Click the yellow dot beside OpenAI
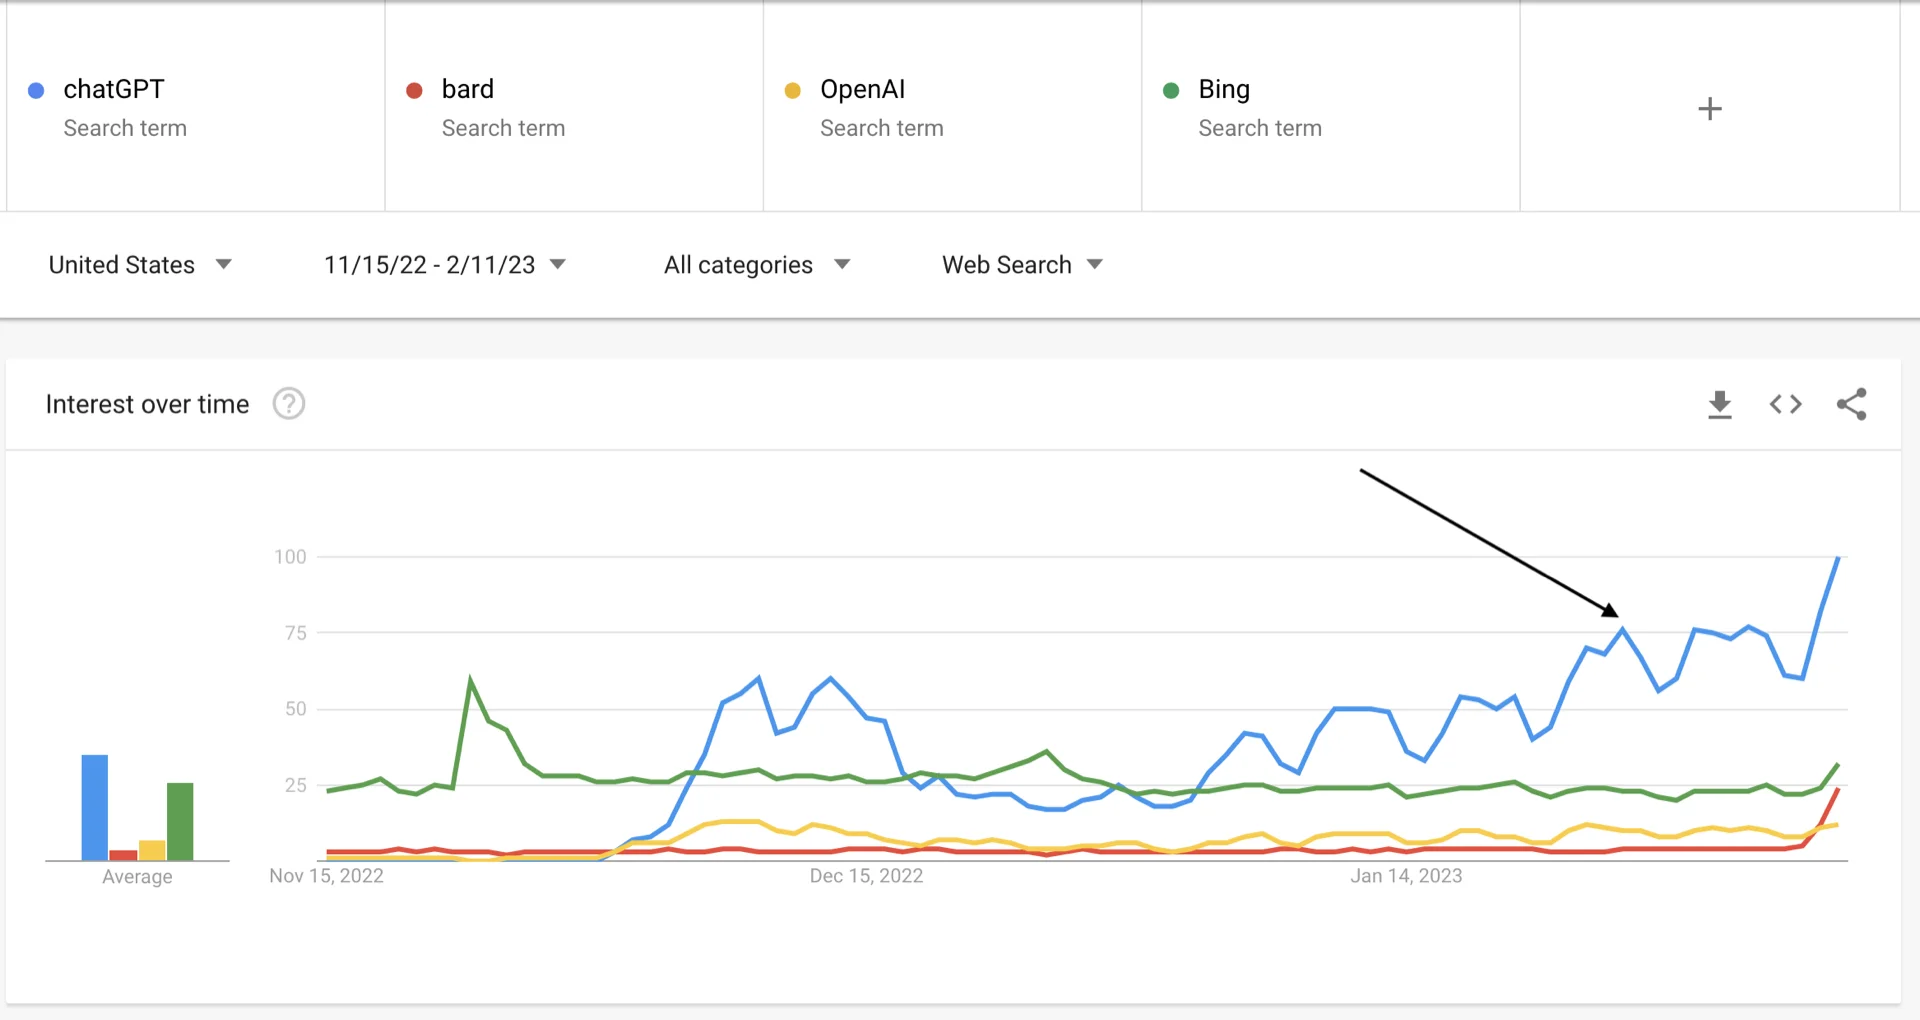Viewport: 1920px width, 1020px height. pos(793,91)
